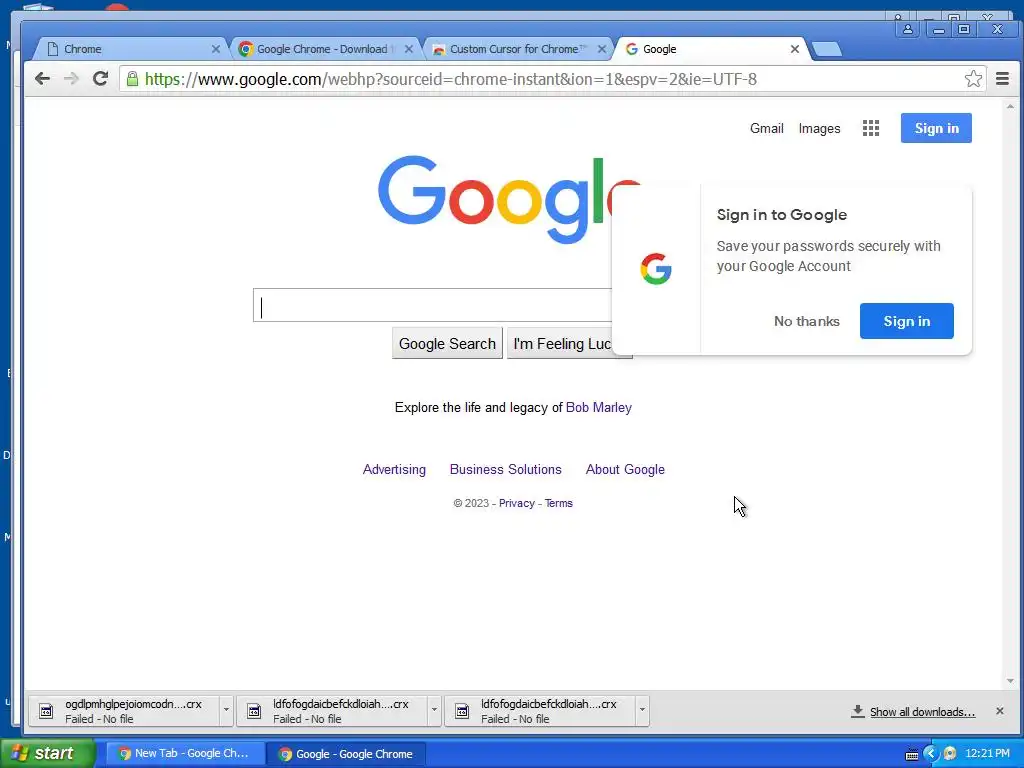Dismiss popup with No thanks

807,321
